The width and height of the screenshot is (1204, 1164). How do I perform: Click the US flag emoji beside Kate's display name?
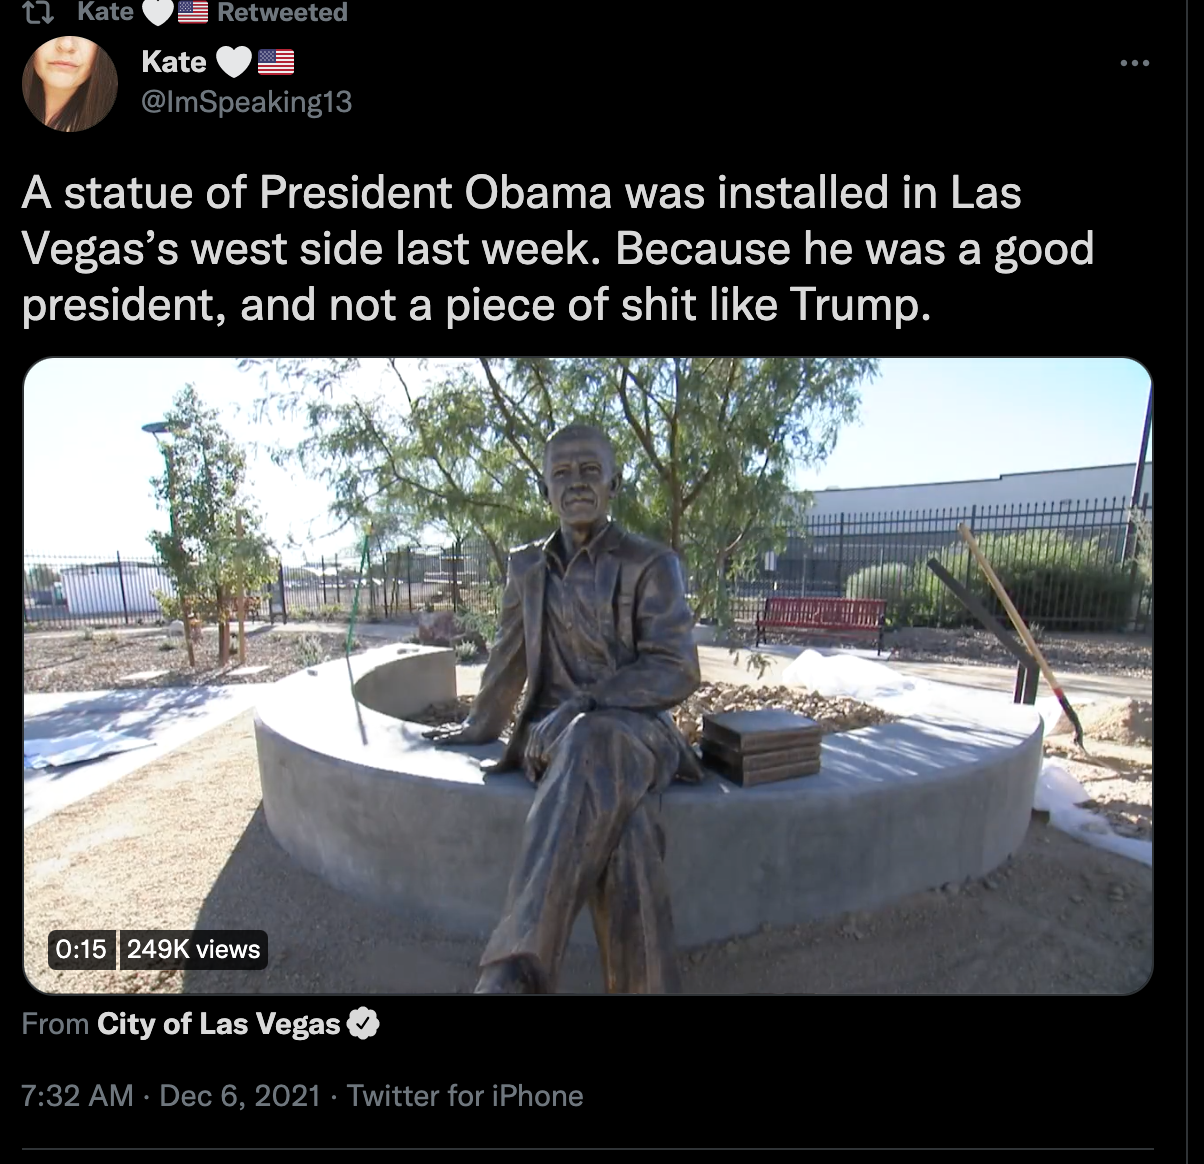click(277, 62)
